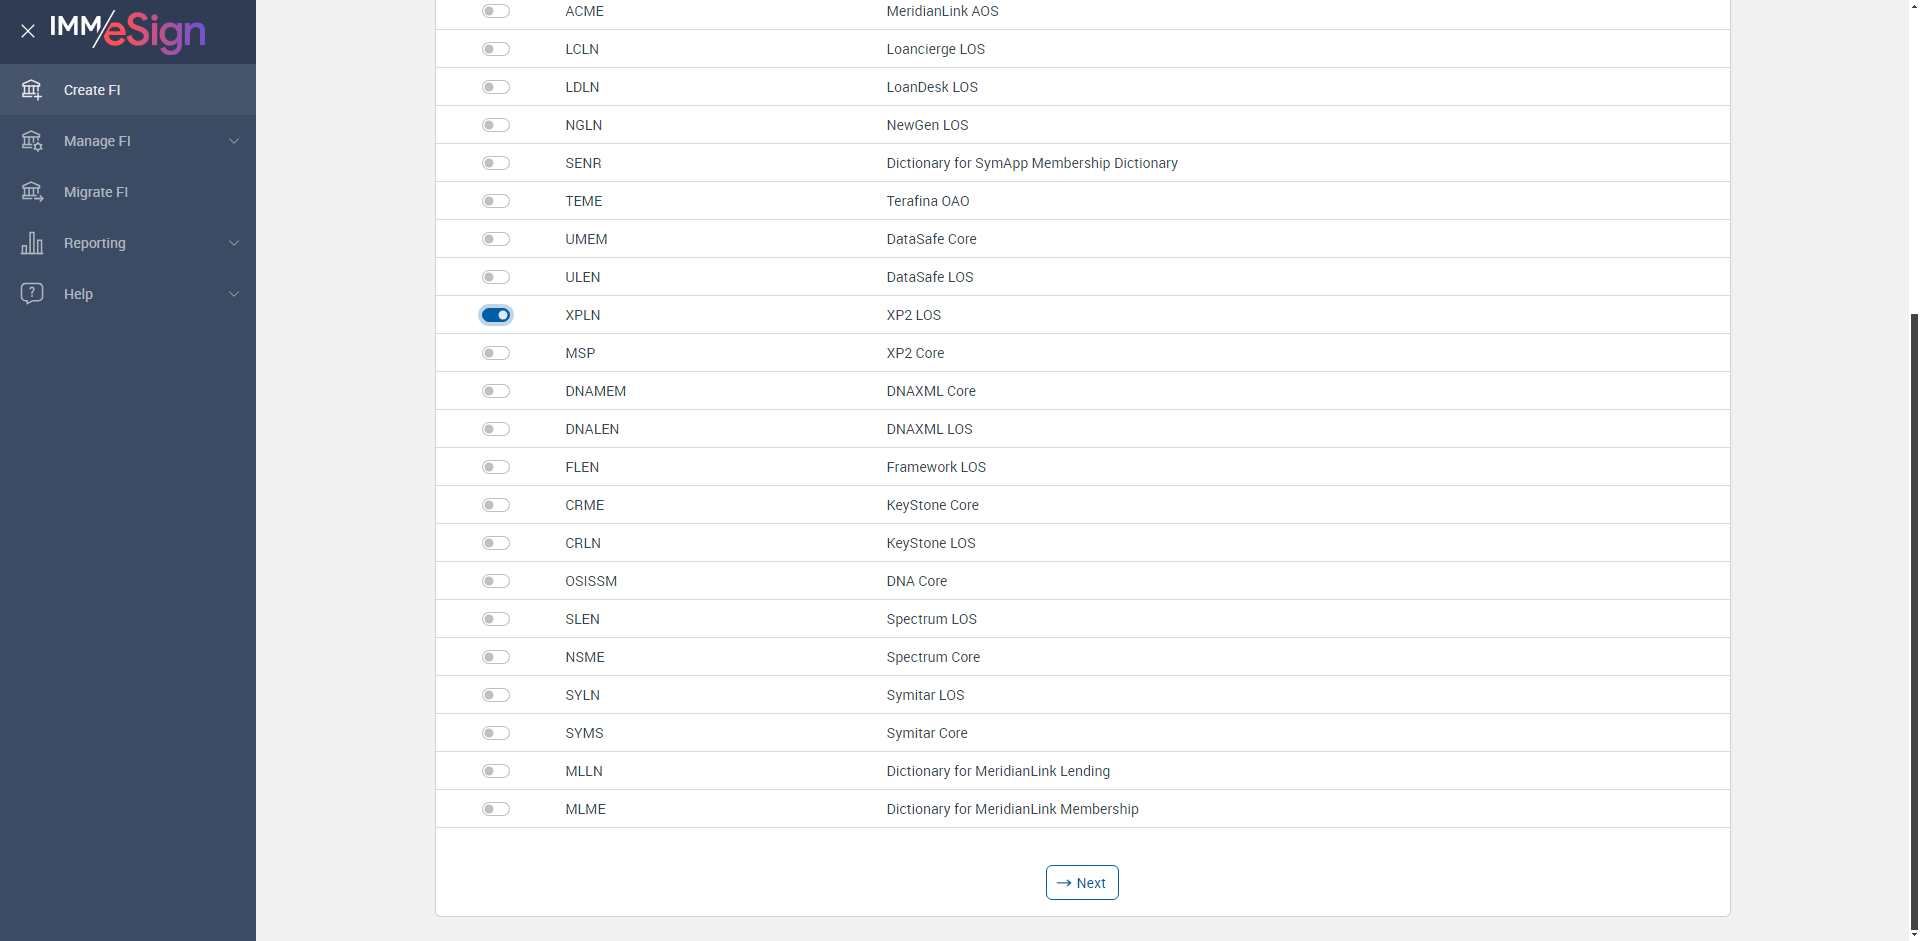This screenshot has width=1920, height=941.
Task: Enable the SYMS Symitar Core toggle
Action: pyautogui.click(x=496, y=733)
